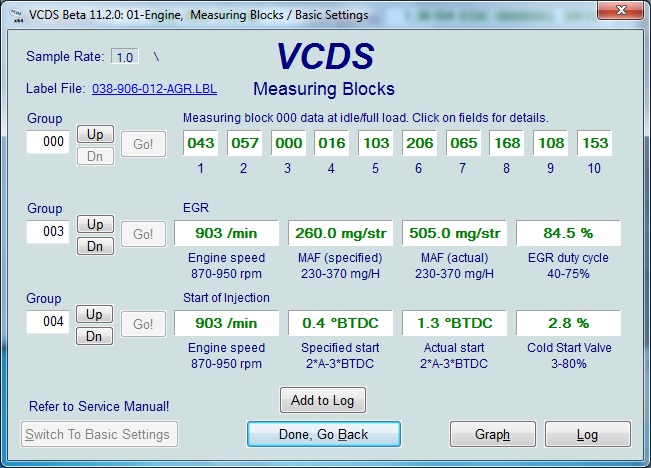Click the 84.5 % EGR duty cycle field
Image resolution: width=651 pixels, height=468 pixels.
pyautogui.click(x=568, y=233)
